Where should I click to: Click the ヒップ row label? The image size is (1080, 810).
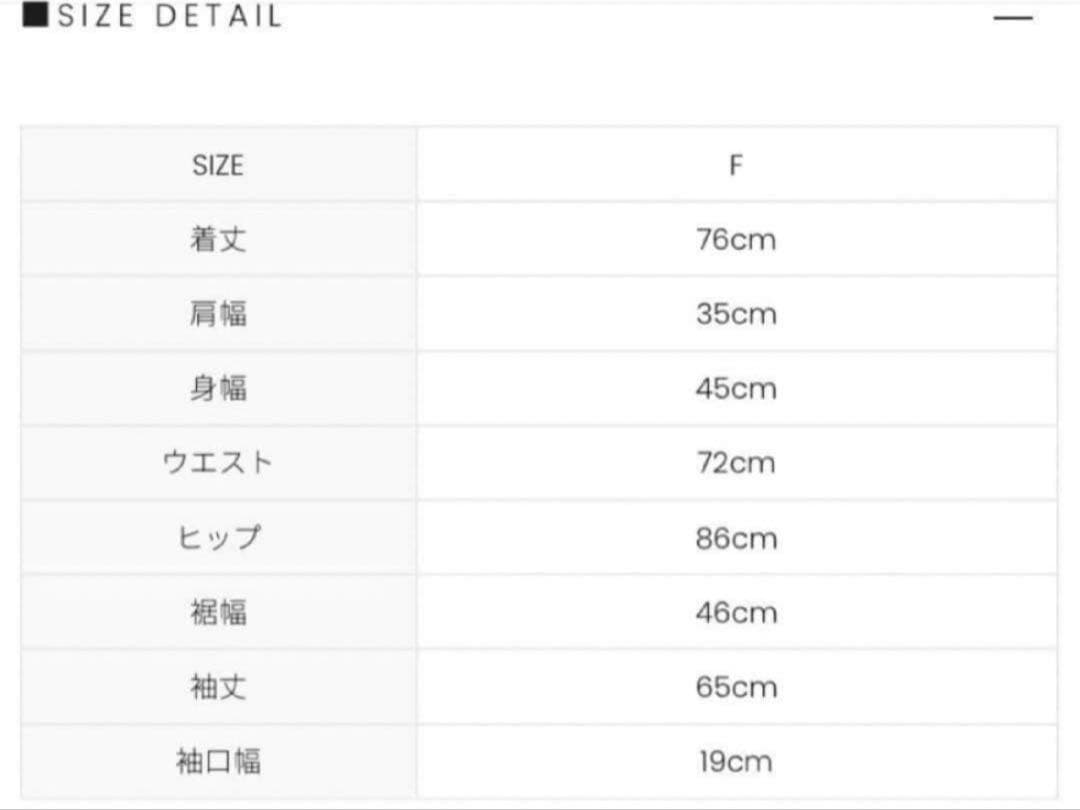pyautogui.click(x=218, y=538)
